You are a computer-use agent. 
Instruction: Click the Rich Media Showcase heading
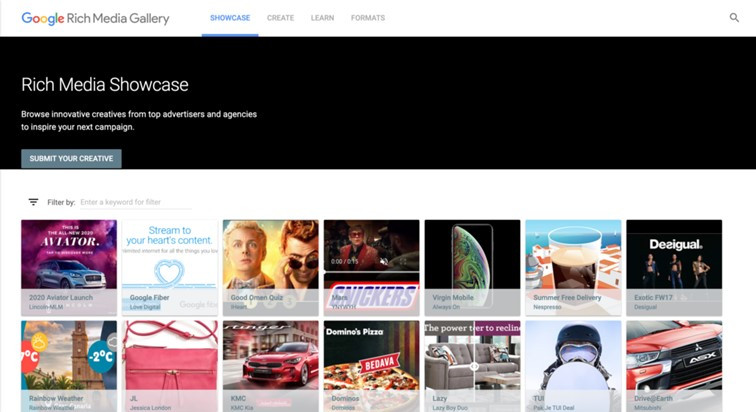[x=105, y=85]
